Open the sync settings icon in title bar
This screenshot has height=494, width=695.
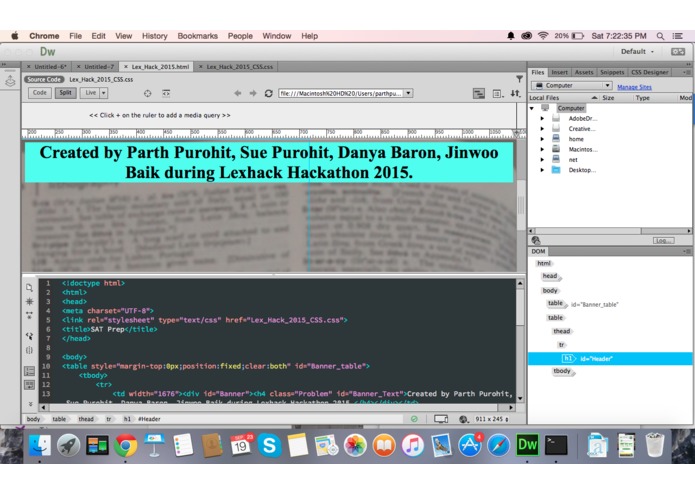(678, 51)
